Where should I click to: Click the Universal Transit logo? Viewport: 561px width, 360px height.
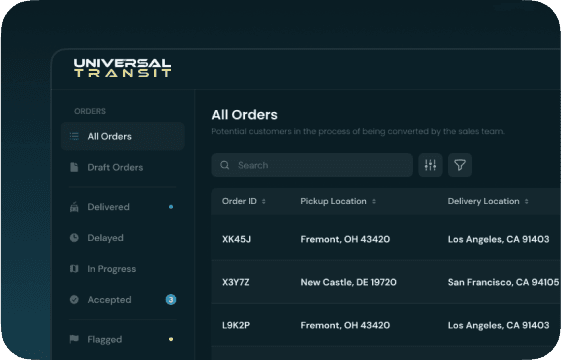coord(122,68)
